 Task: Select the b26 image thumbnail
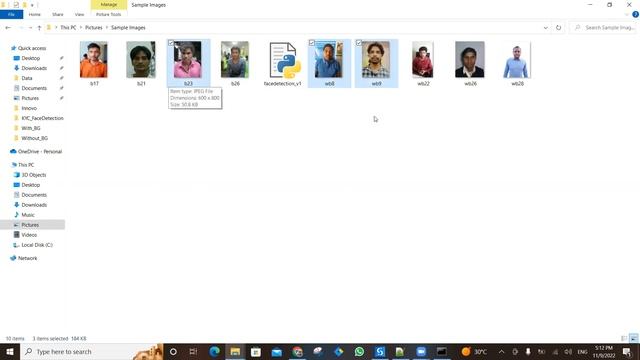pos(235,60)
